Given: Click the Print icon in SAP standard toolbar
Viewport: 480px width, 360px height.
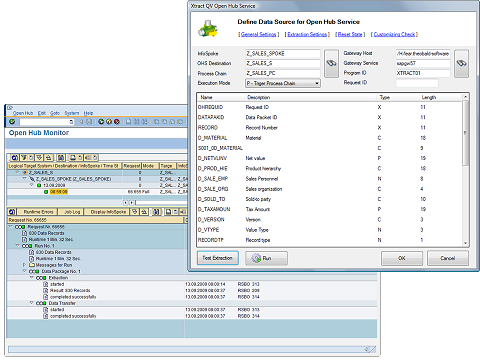Looking at the screenshot, I should pos(128,122).
